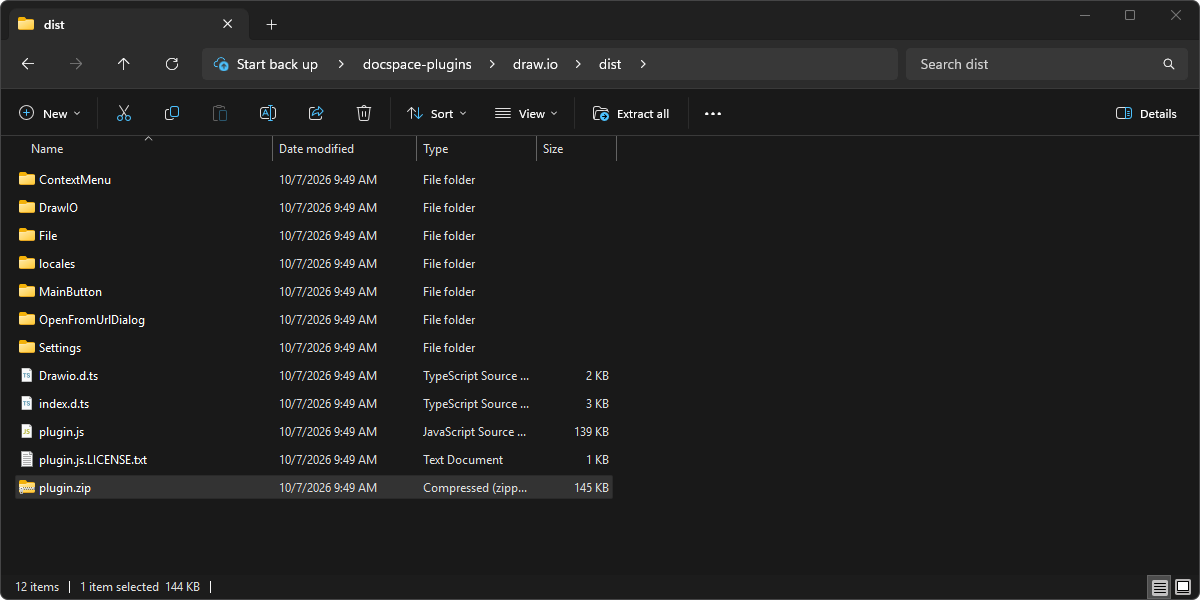Click the Copy icon in toolbar
Screen dimensions: 1200x600
(172, 113)
